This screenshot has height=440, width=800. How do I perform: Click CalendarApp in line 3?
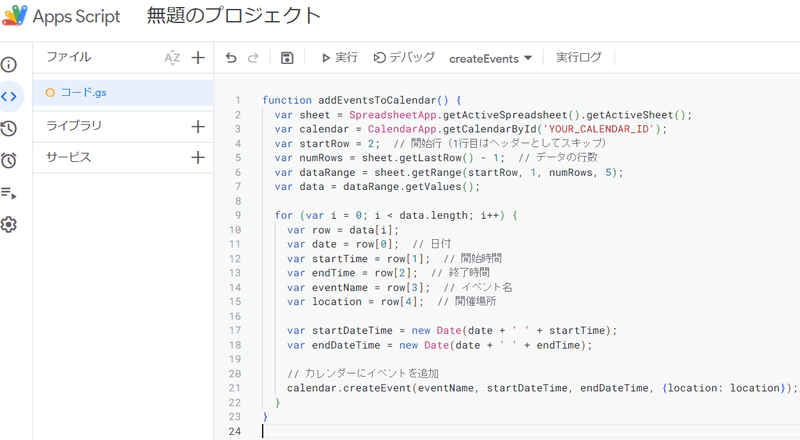(402, 129)
